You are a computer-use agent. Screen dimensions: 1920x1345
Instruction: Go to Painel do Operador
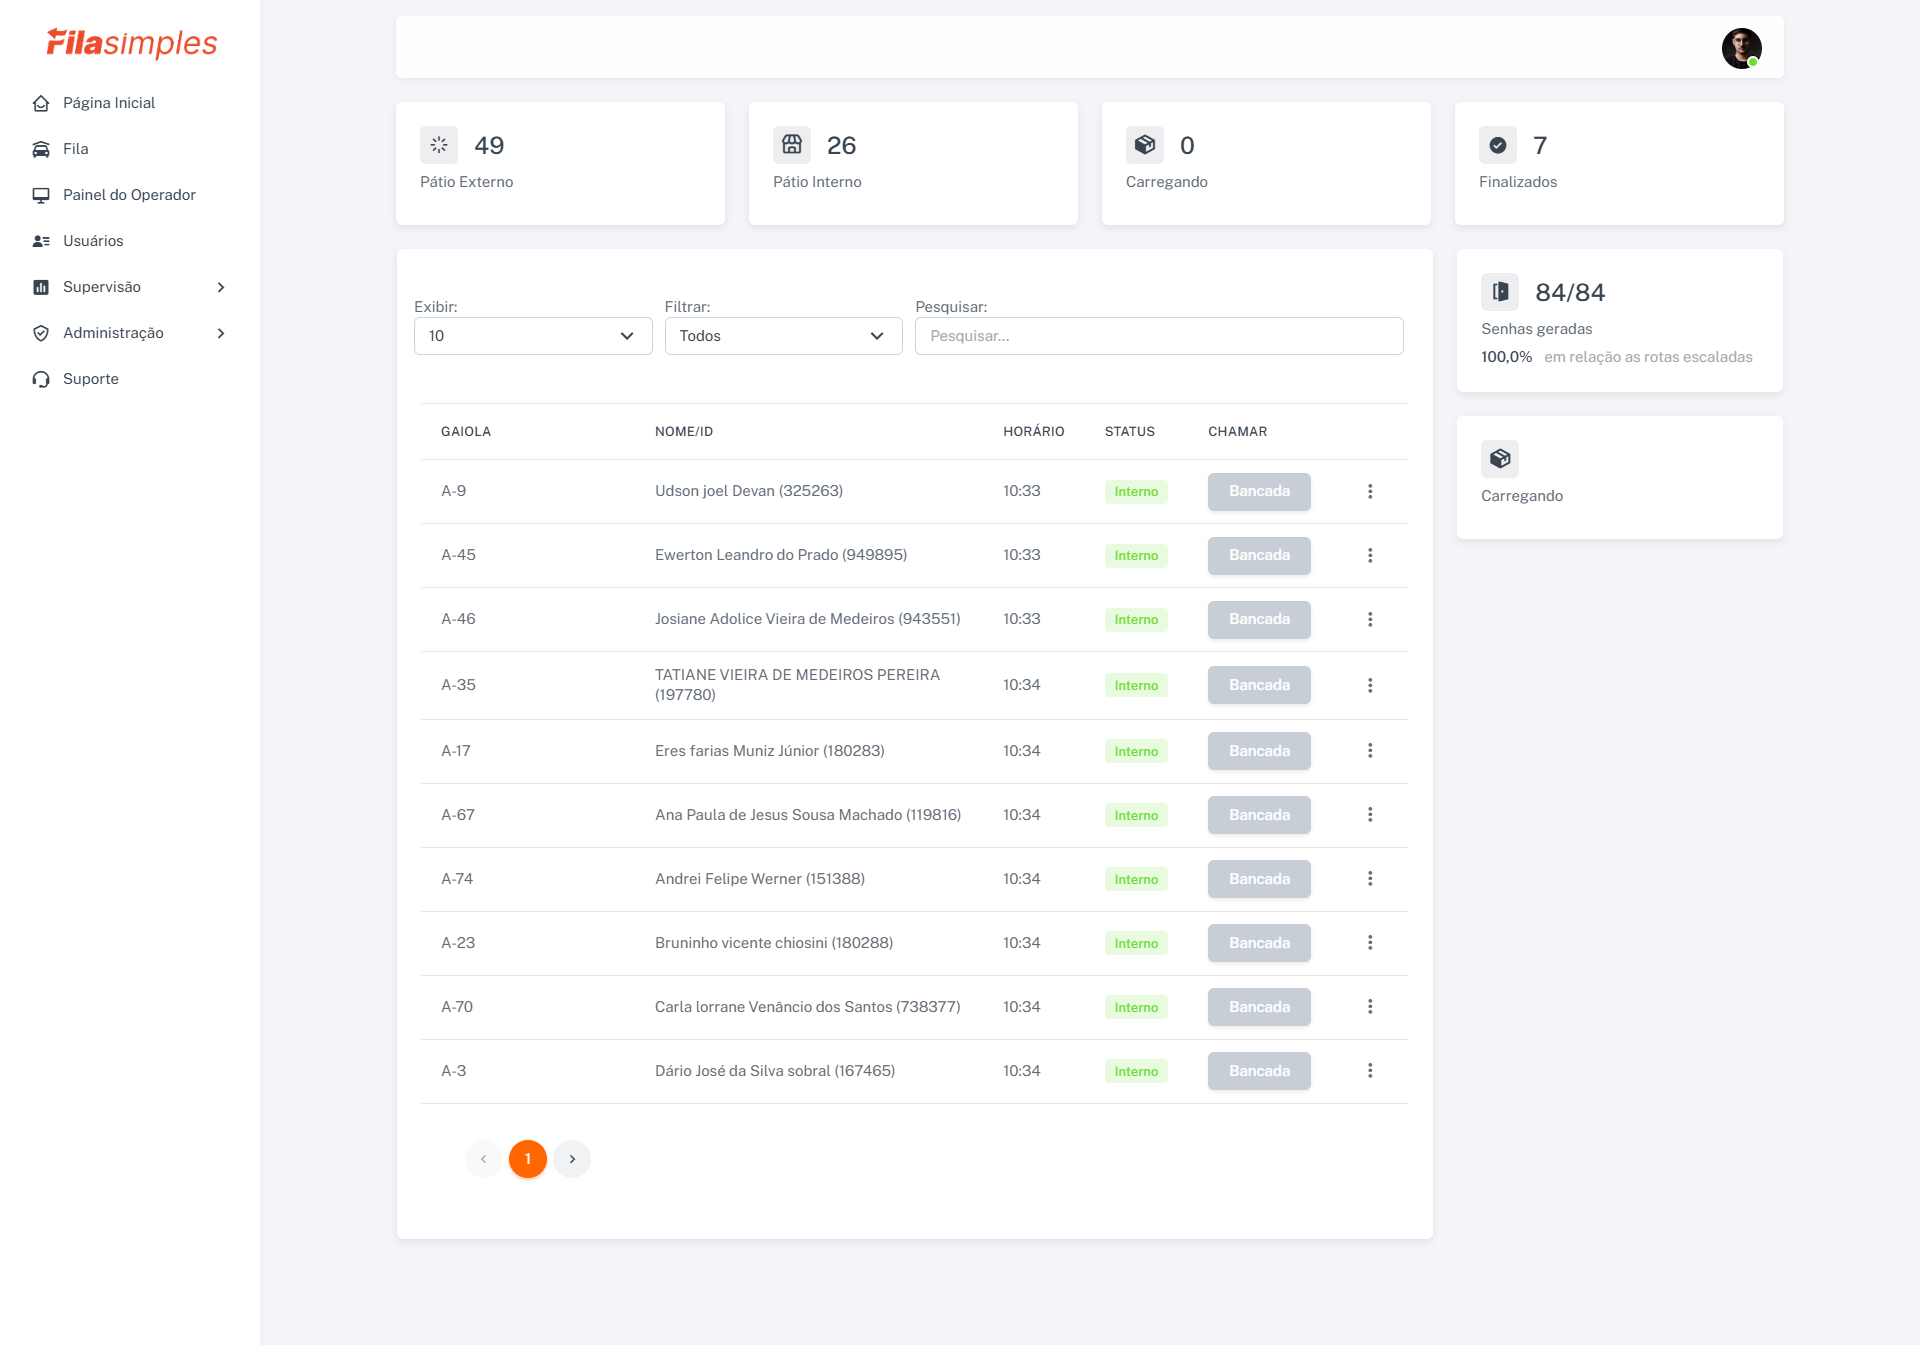(x=128, y=195)
